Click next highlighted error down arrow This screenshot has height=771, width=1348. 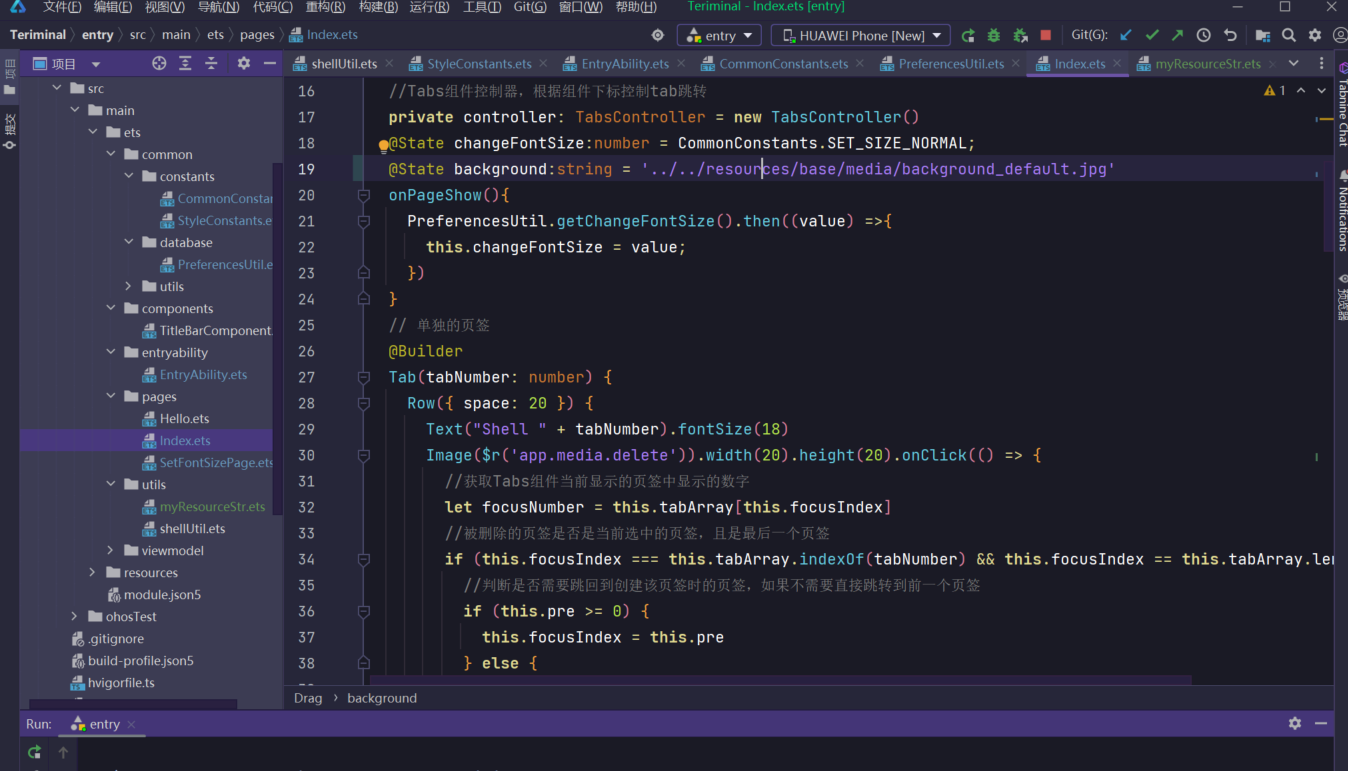[x=1320, y=91]
